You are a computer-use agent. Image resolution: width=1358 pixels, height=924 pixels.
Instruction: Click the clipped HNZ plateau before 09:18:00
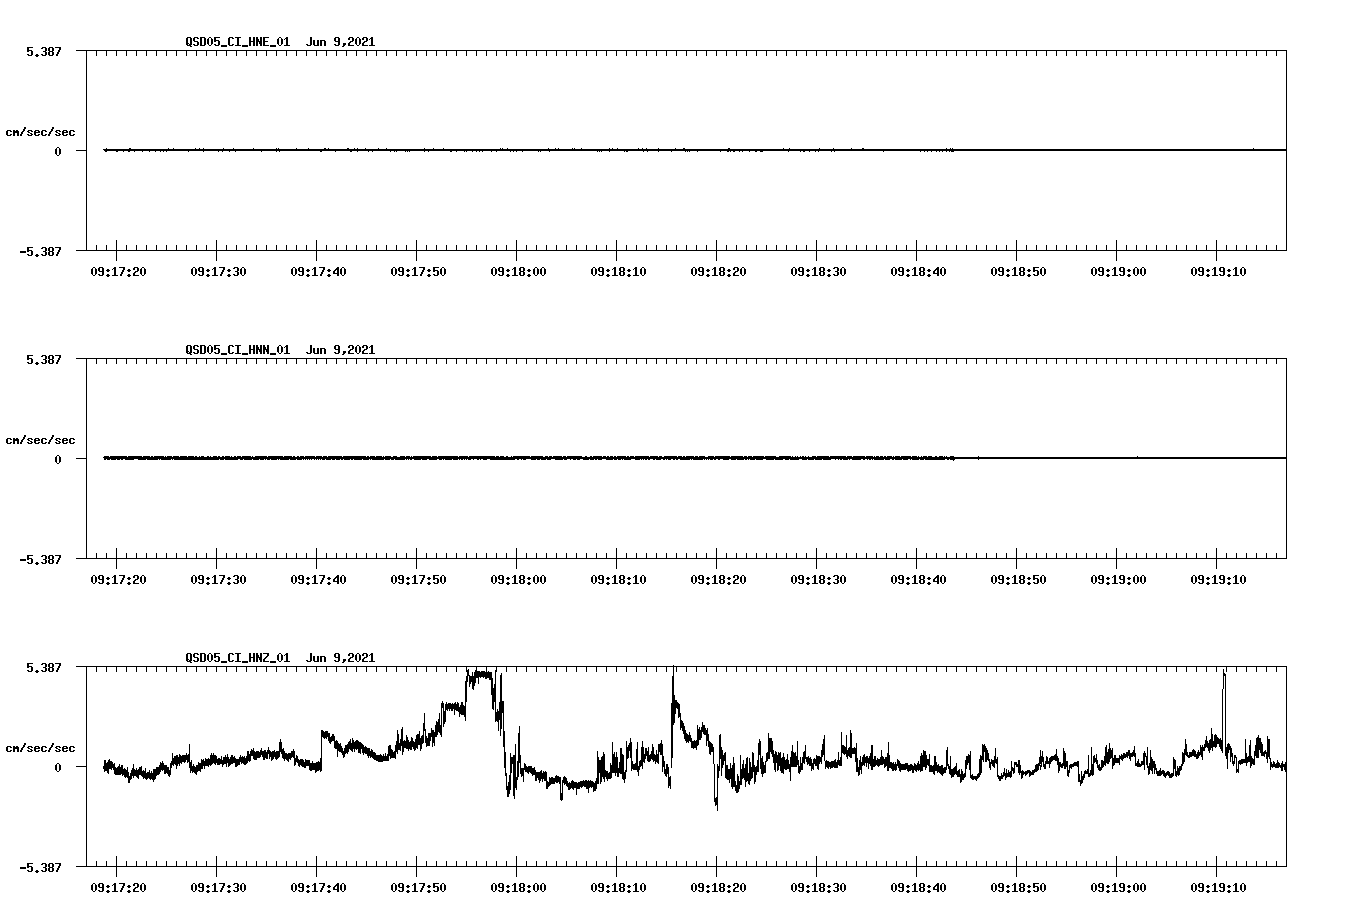480,675
